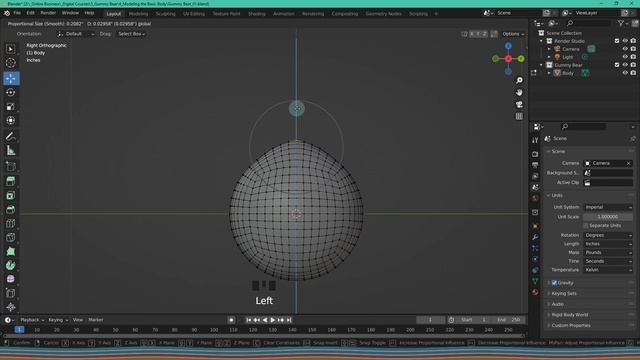The height and width of the screenshot is (360, 640).
Task: Disable Body object in renders
Action: [x=633, y=73]
